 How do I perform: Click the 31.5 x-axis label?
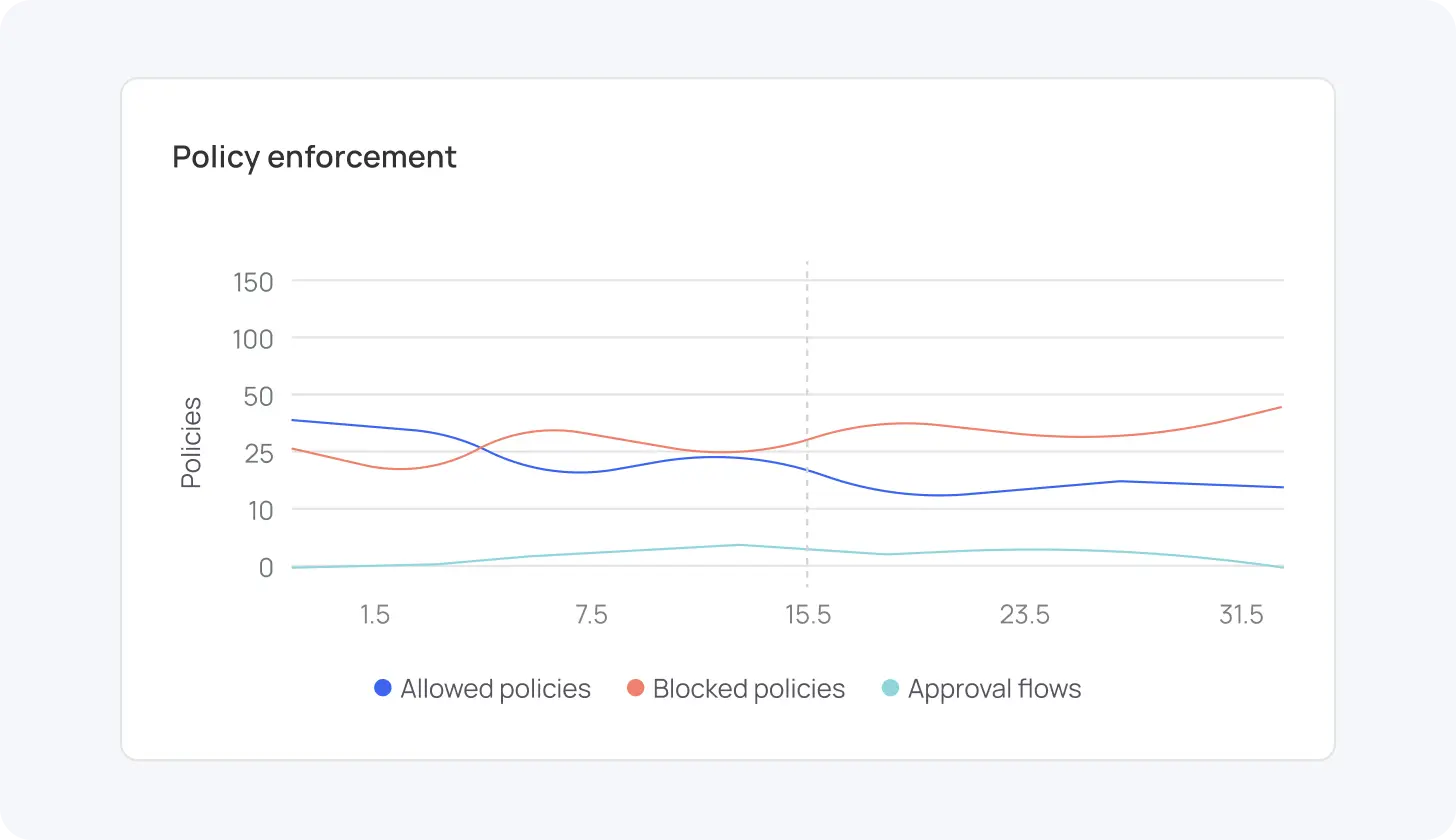[x=1241, y=615]
